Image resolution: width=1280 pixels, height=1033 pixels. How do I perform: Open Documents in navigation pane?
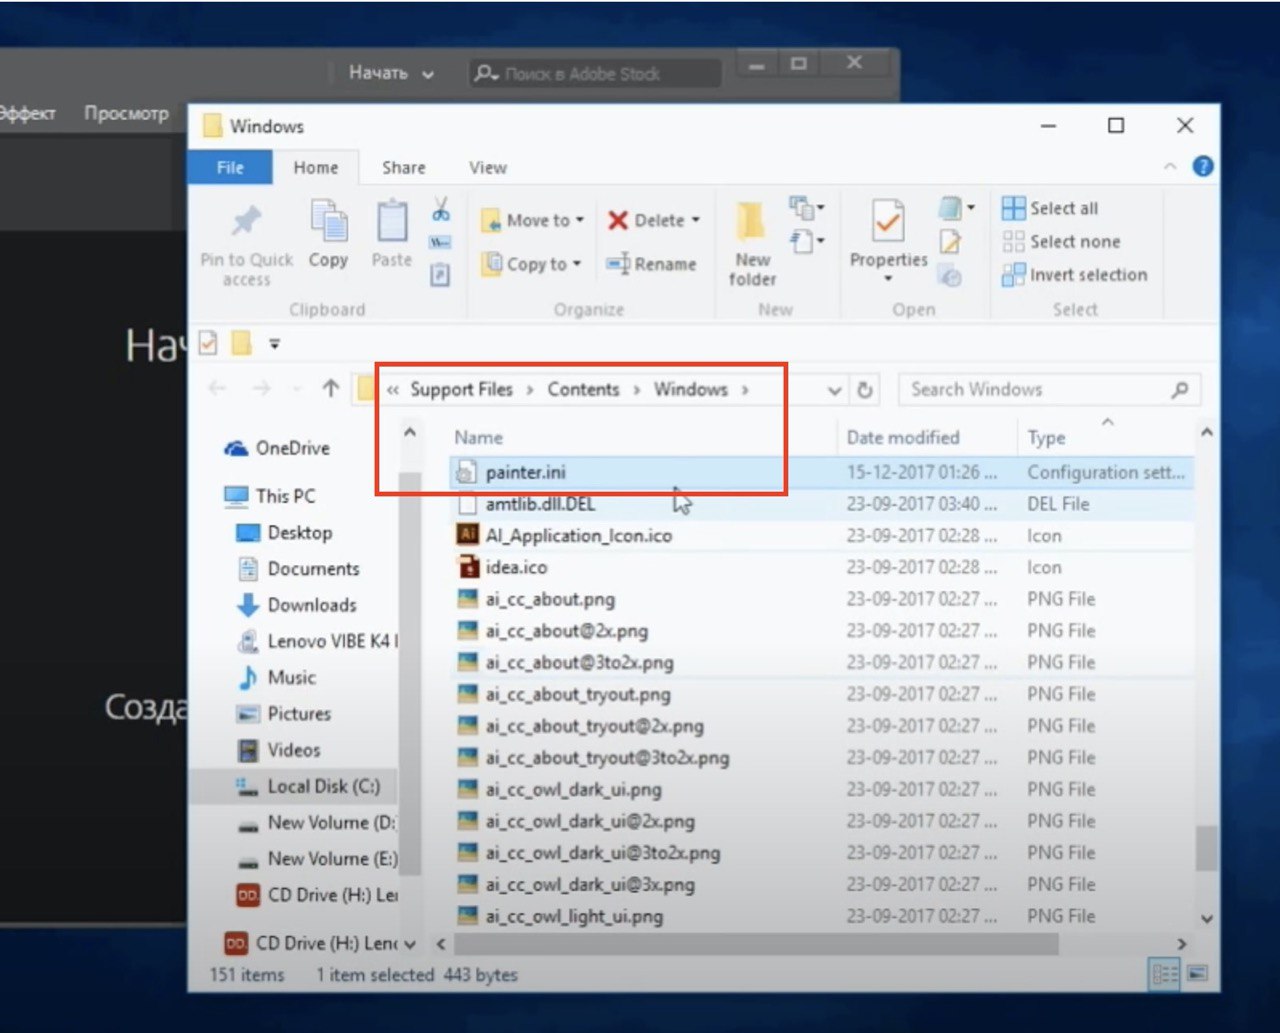(297, 569)
